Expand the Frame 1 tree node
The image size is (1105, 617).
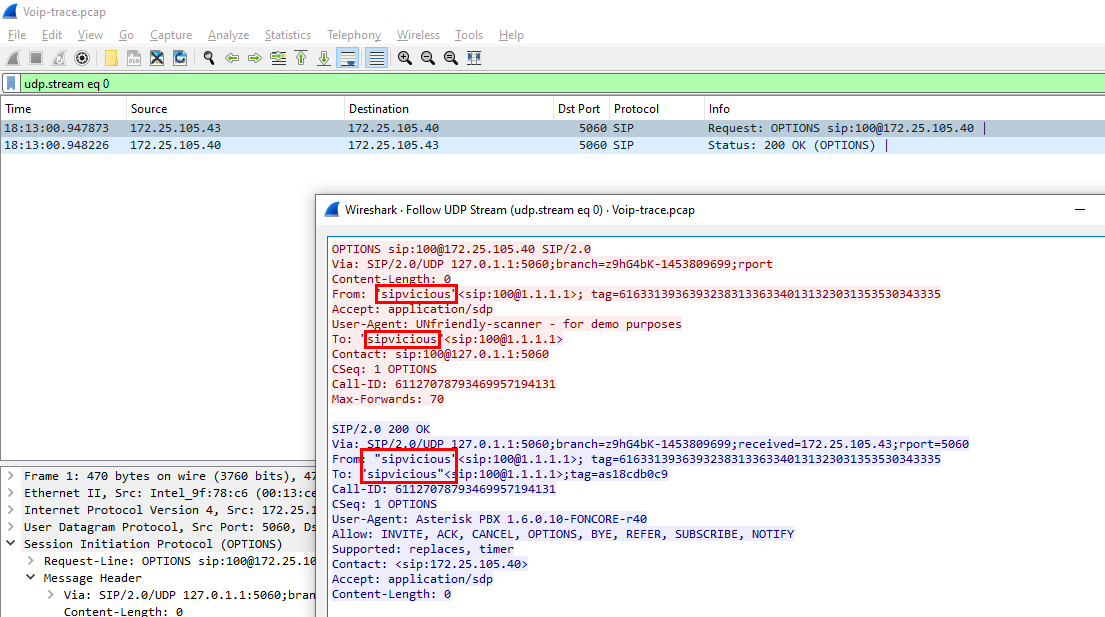tap(11, 476)
